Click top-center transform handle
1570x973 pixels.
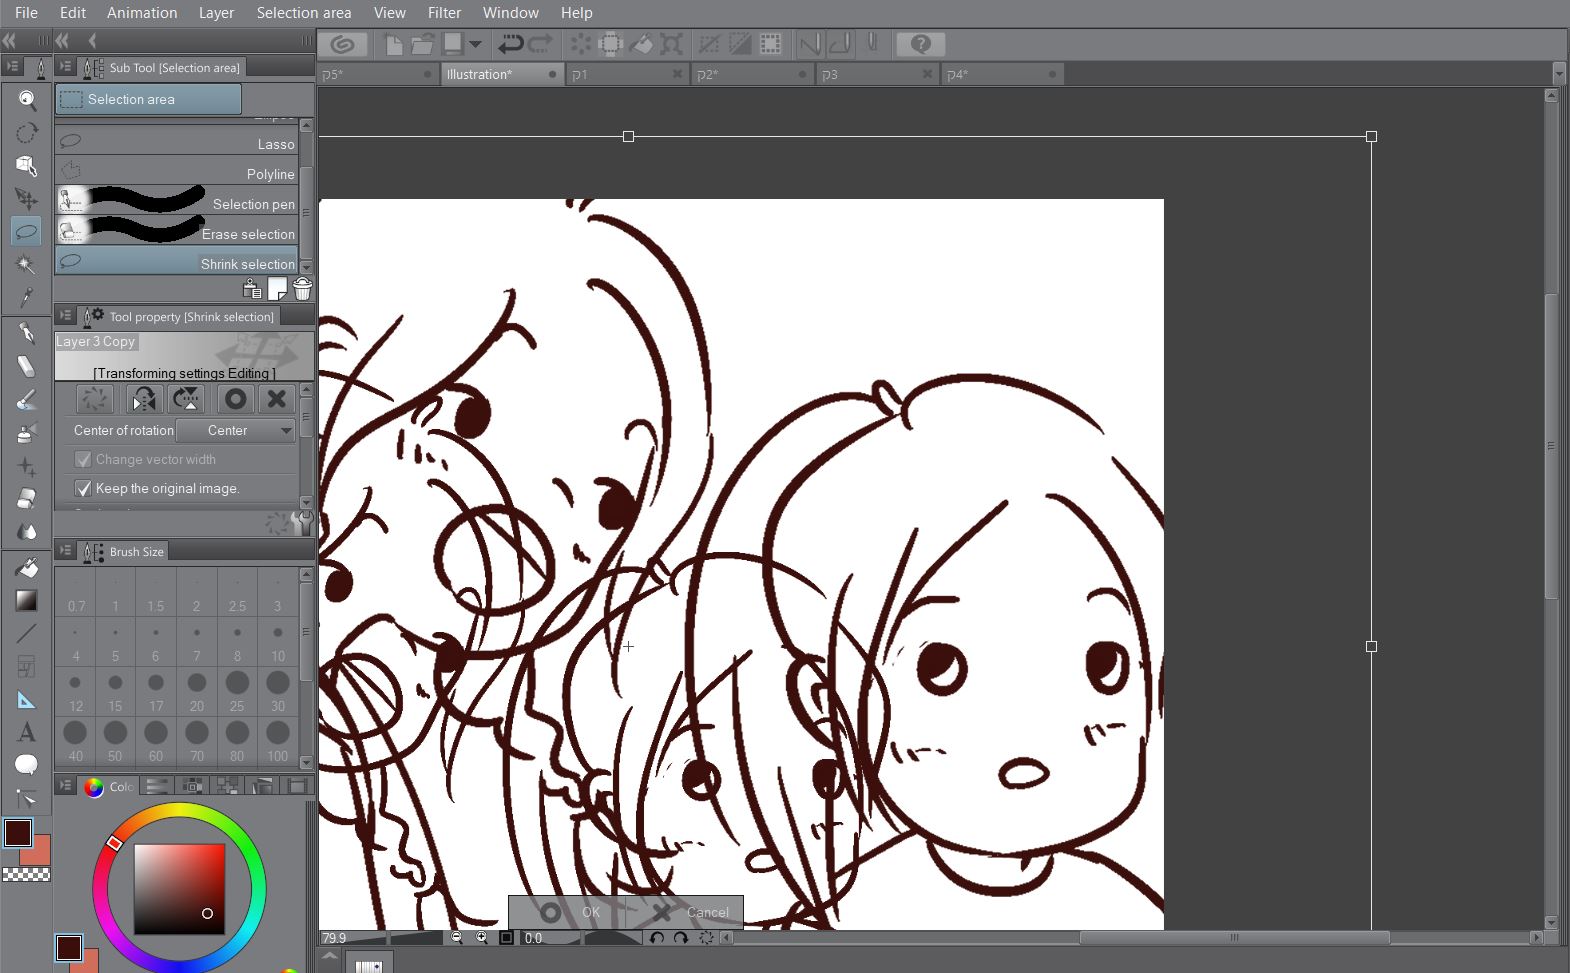[x=628, y=136]
